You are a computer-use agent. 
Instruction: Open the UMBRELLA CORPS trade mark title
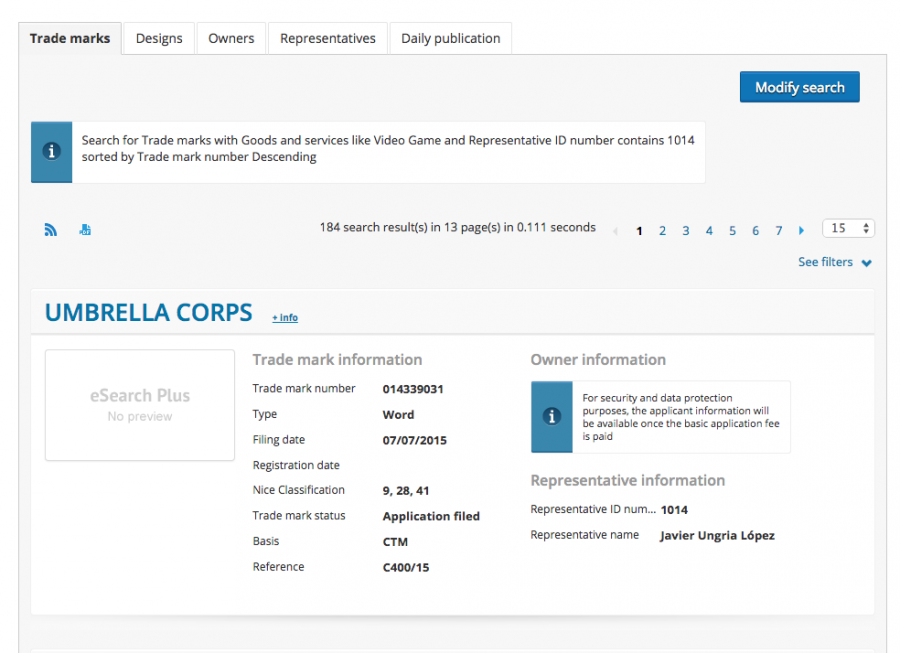(x=149, y=313)
